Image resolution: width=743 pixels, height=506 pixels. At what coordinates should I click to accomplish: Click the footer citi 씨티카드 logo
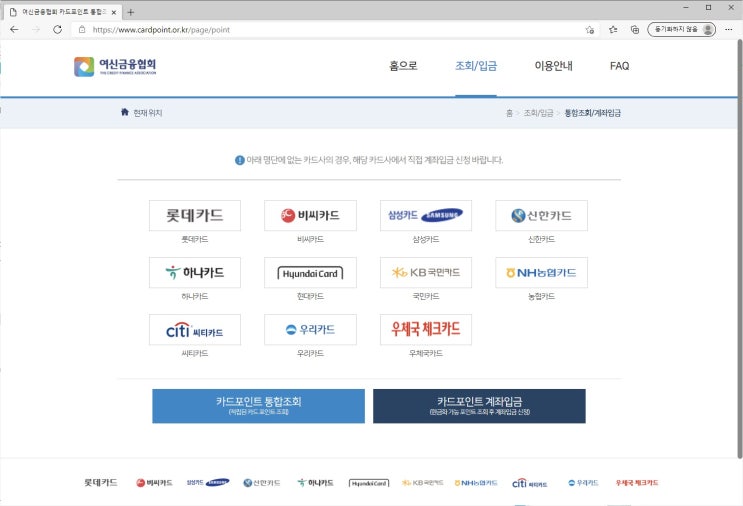point(529,483)
